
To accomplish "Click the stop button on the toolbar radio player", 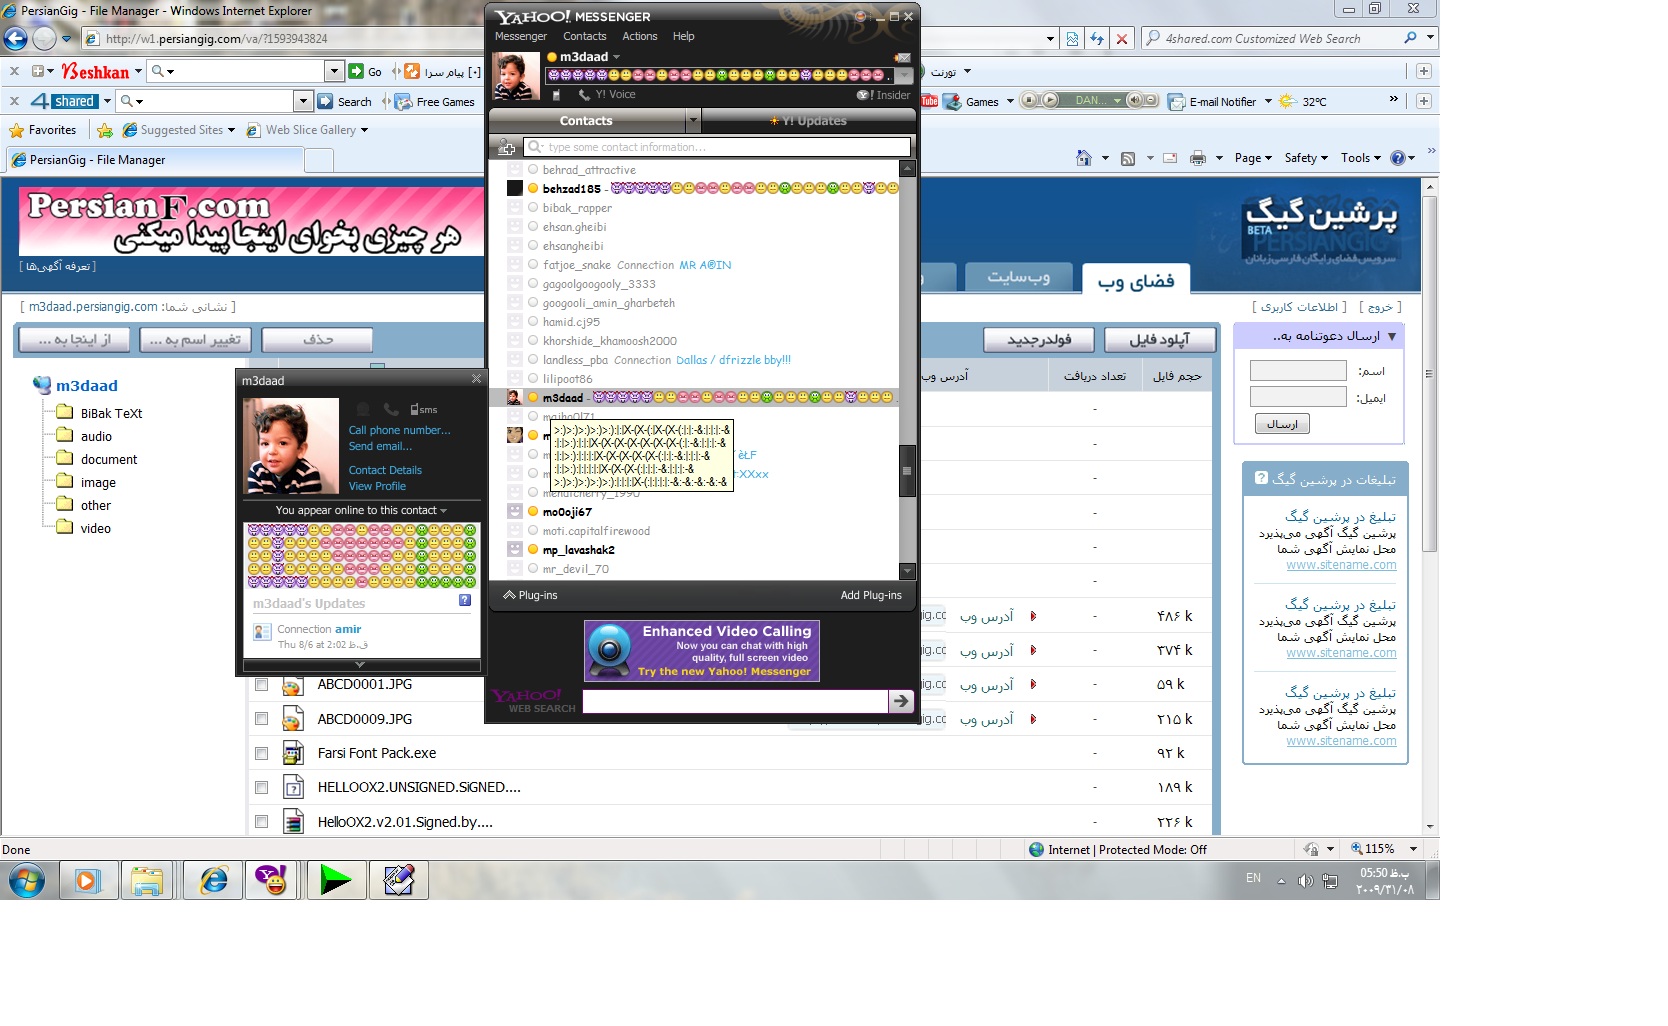I will [1029, 100].
